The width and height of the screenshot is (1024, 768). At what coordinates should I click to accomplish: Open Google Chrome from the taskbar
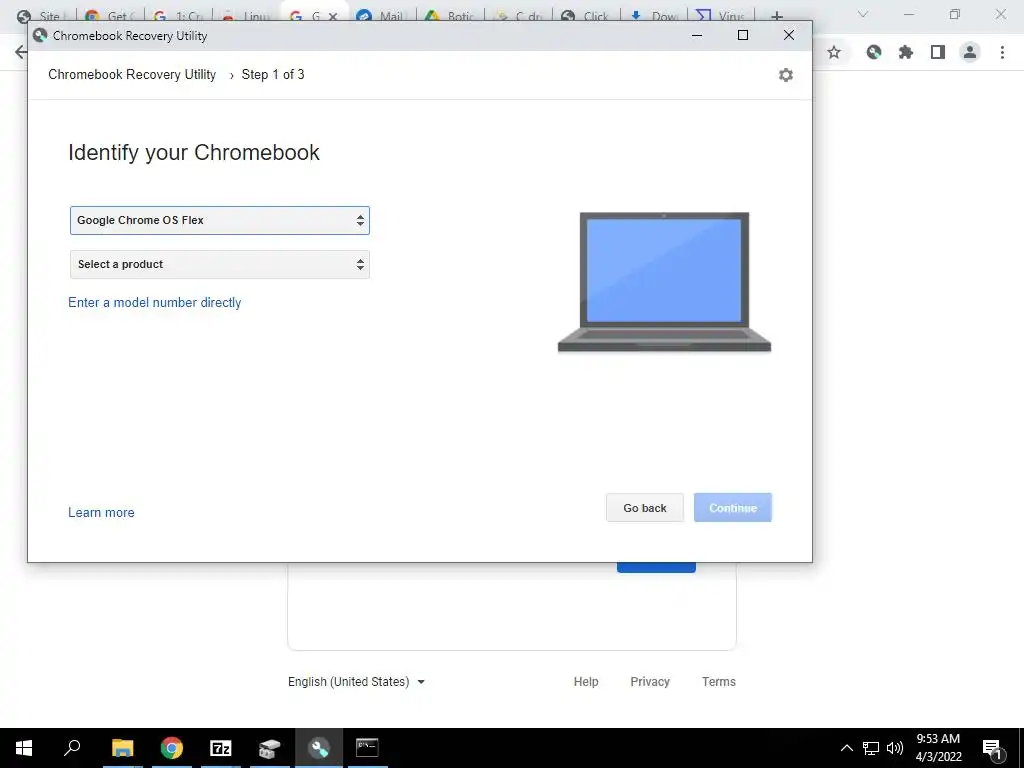[x=172, y=748]
